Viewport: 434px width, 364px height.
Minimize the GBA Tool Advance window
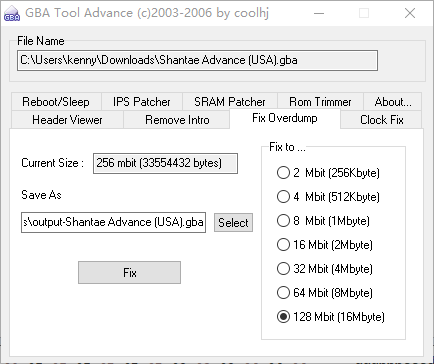[319, 13]
